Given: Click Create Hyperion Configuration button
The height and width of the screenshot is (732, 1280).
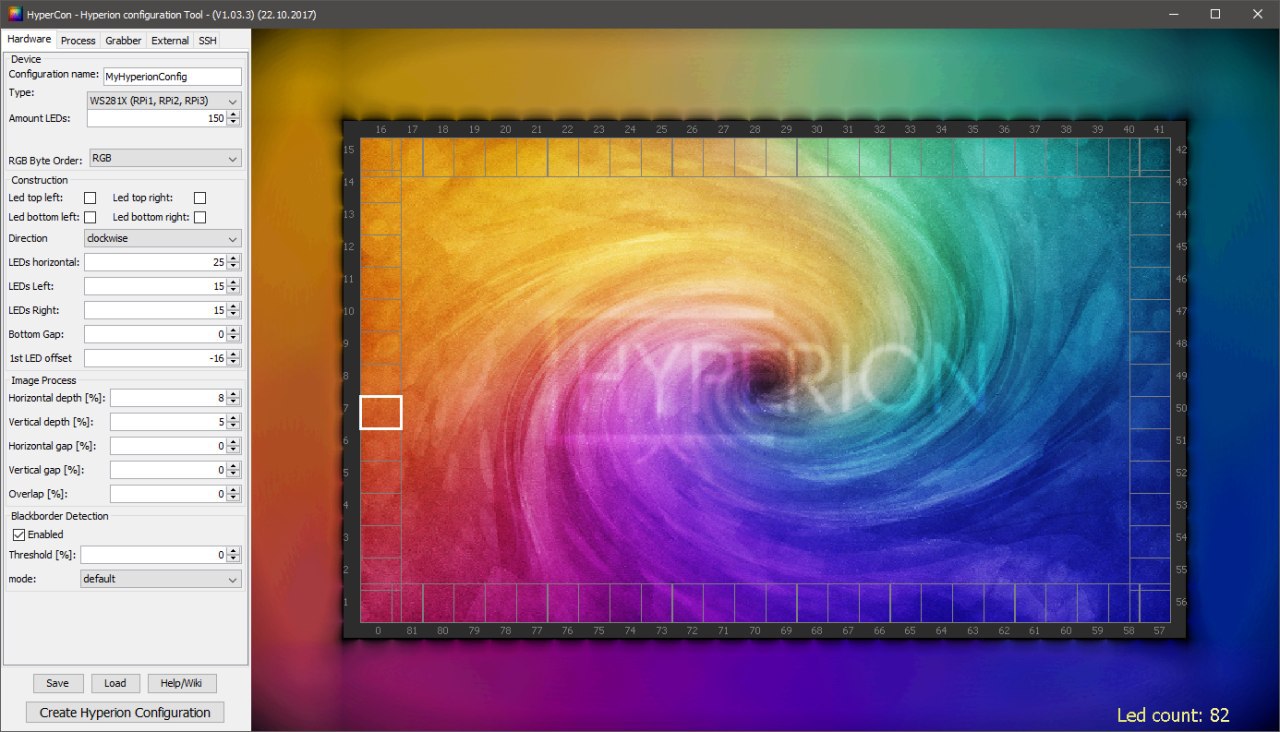Looking at the screenshot, I should click(125, 712).
